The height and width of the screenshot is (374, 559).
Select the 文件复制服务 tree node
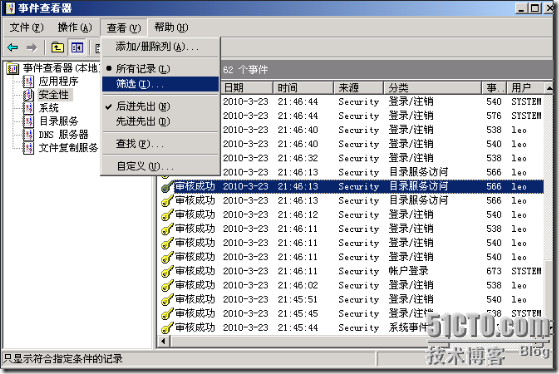click(x=68, y=148)
